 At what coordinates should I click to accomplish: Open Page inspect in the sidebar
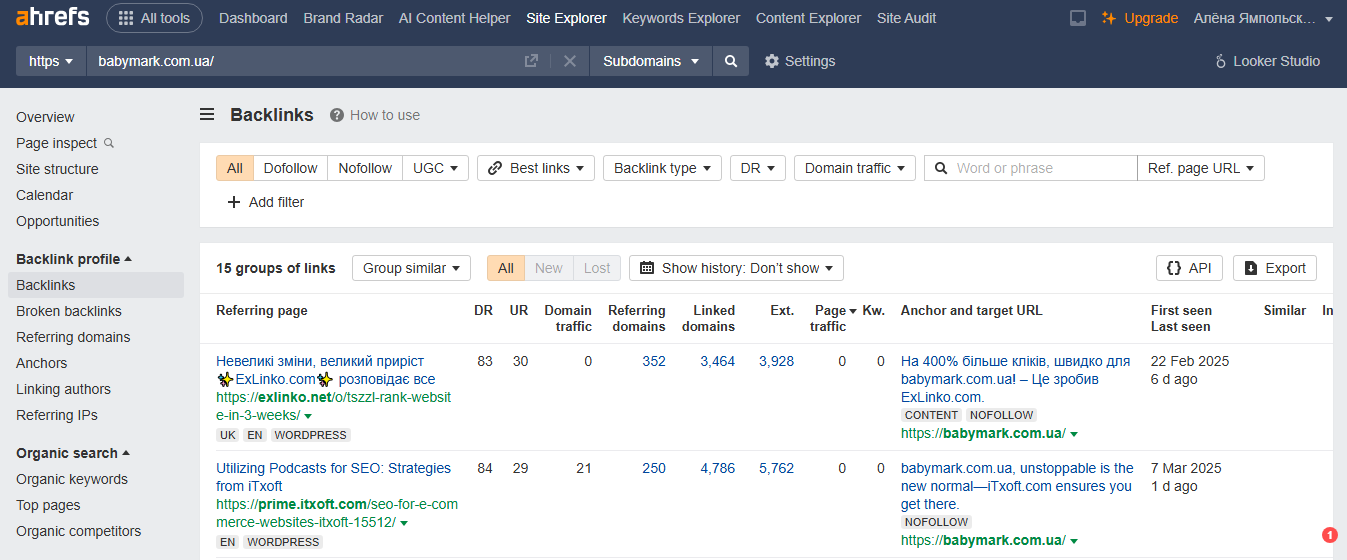pos(57,143)
